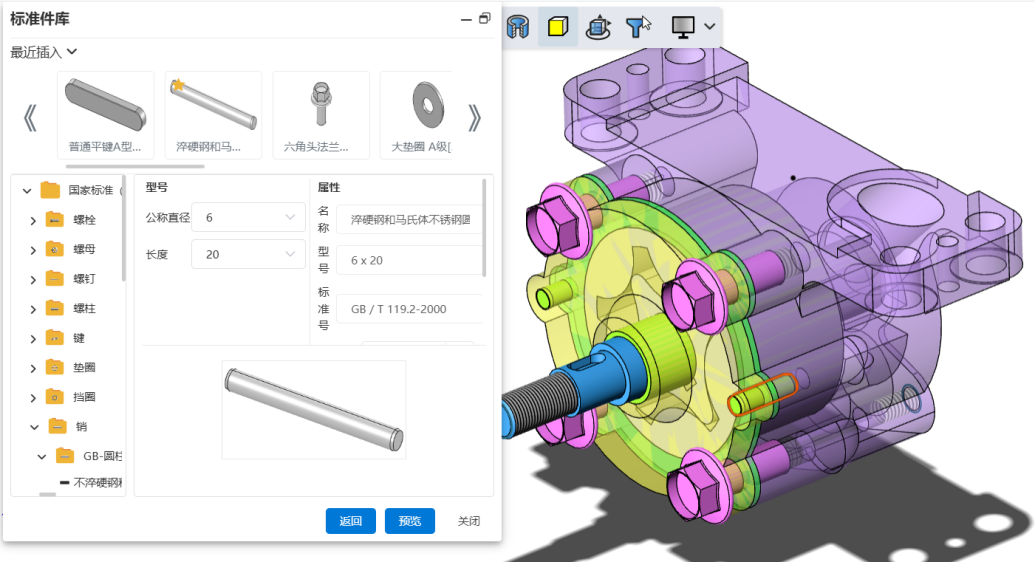Click the view orientation icon
This screenshot has height=563, width=1036.
(598, 27)
